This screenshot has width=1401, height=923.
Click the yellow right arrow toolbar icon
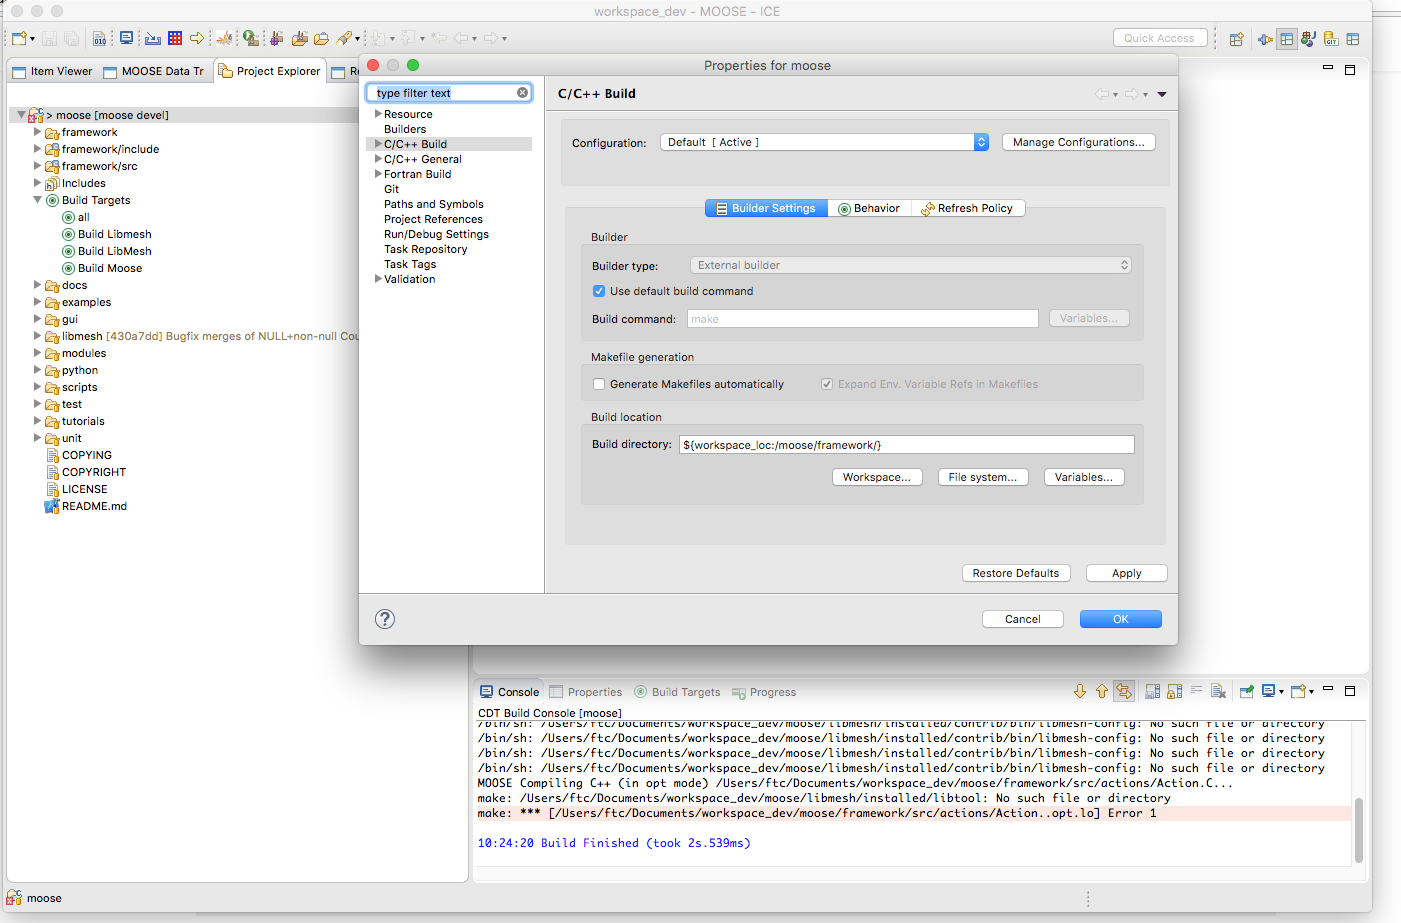(x=197, y=38)
